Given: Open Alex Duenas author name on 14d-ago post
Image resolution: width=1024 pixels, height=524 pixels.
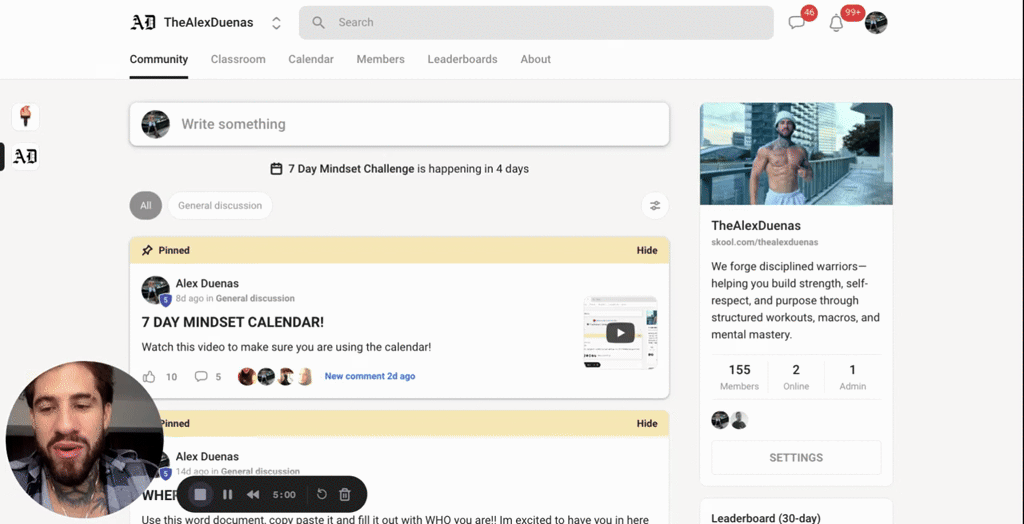Looking at the screenshot, I should click(207, 457).
